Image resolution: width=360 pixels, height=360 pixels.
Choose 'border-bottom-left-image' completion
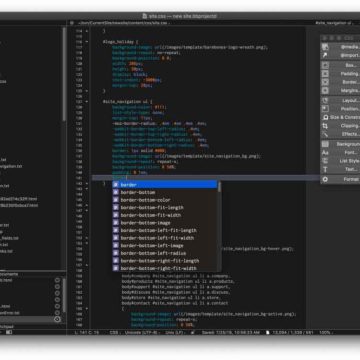(x=165, y=246)
